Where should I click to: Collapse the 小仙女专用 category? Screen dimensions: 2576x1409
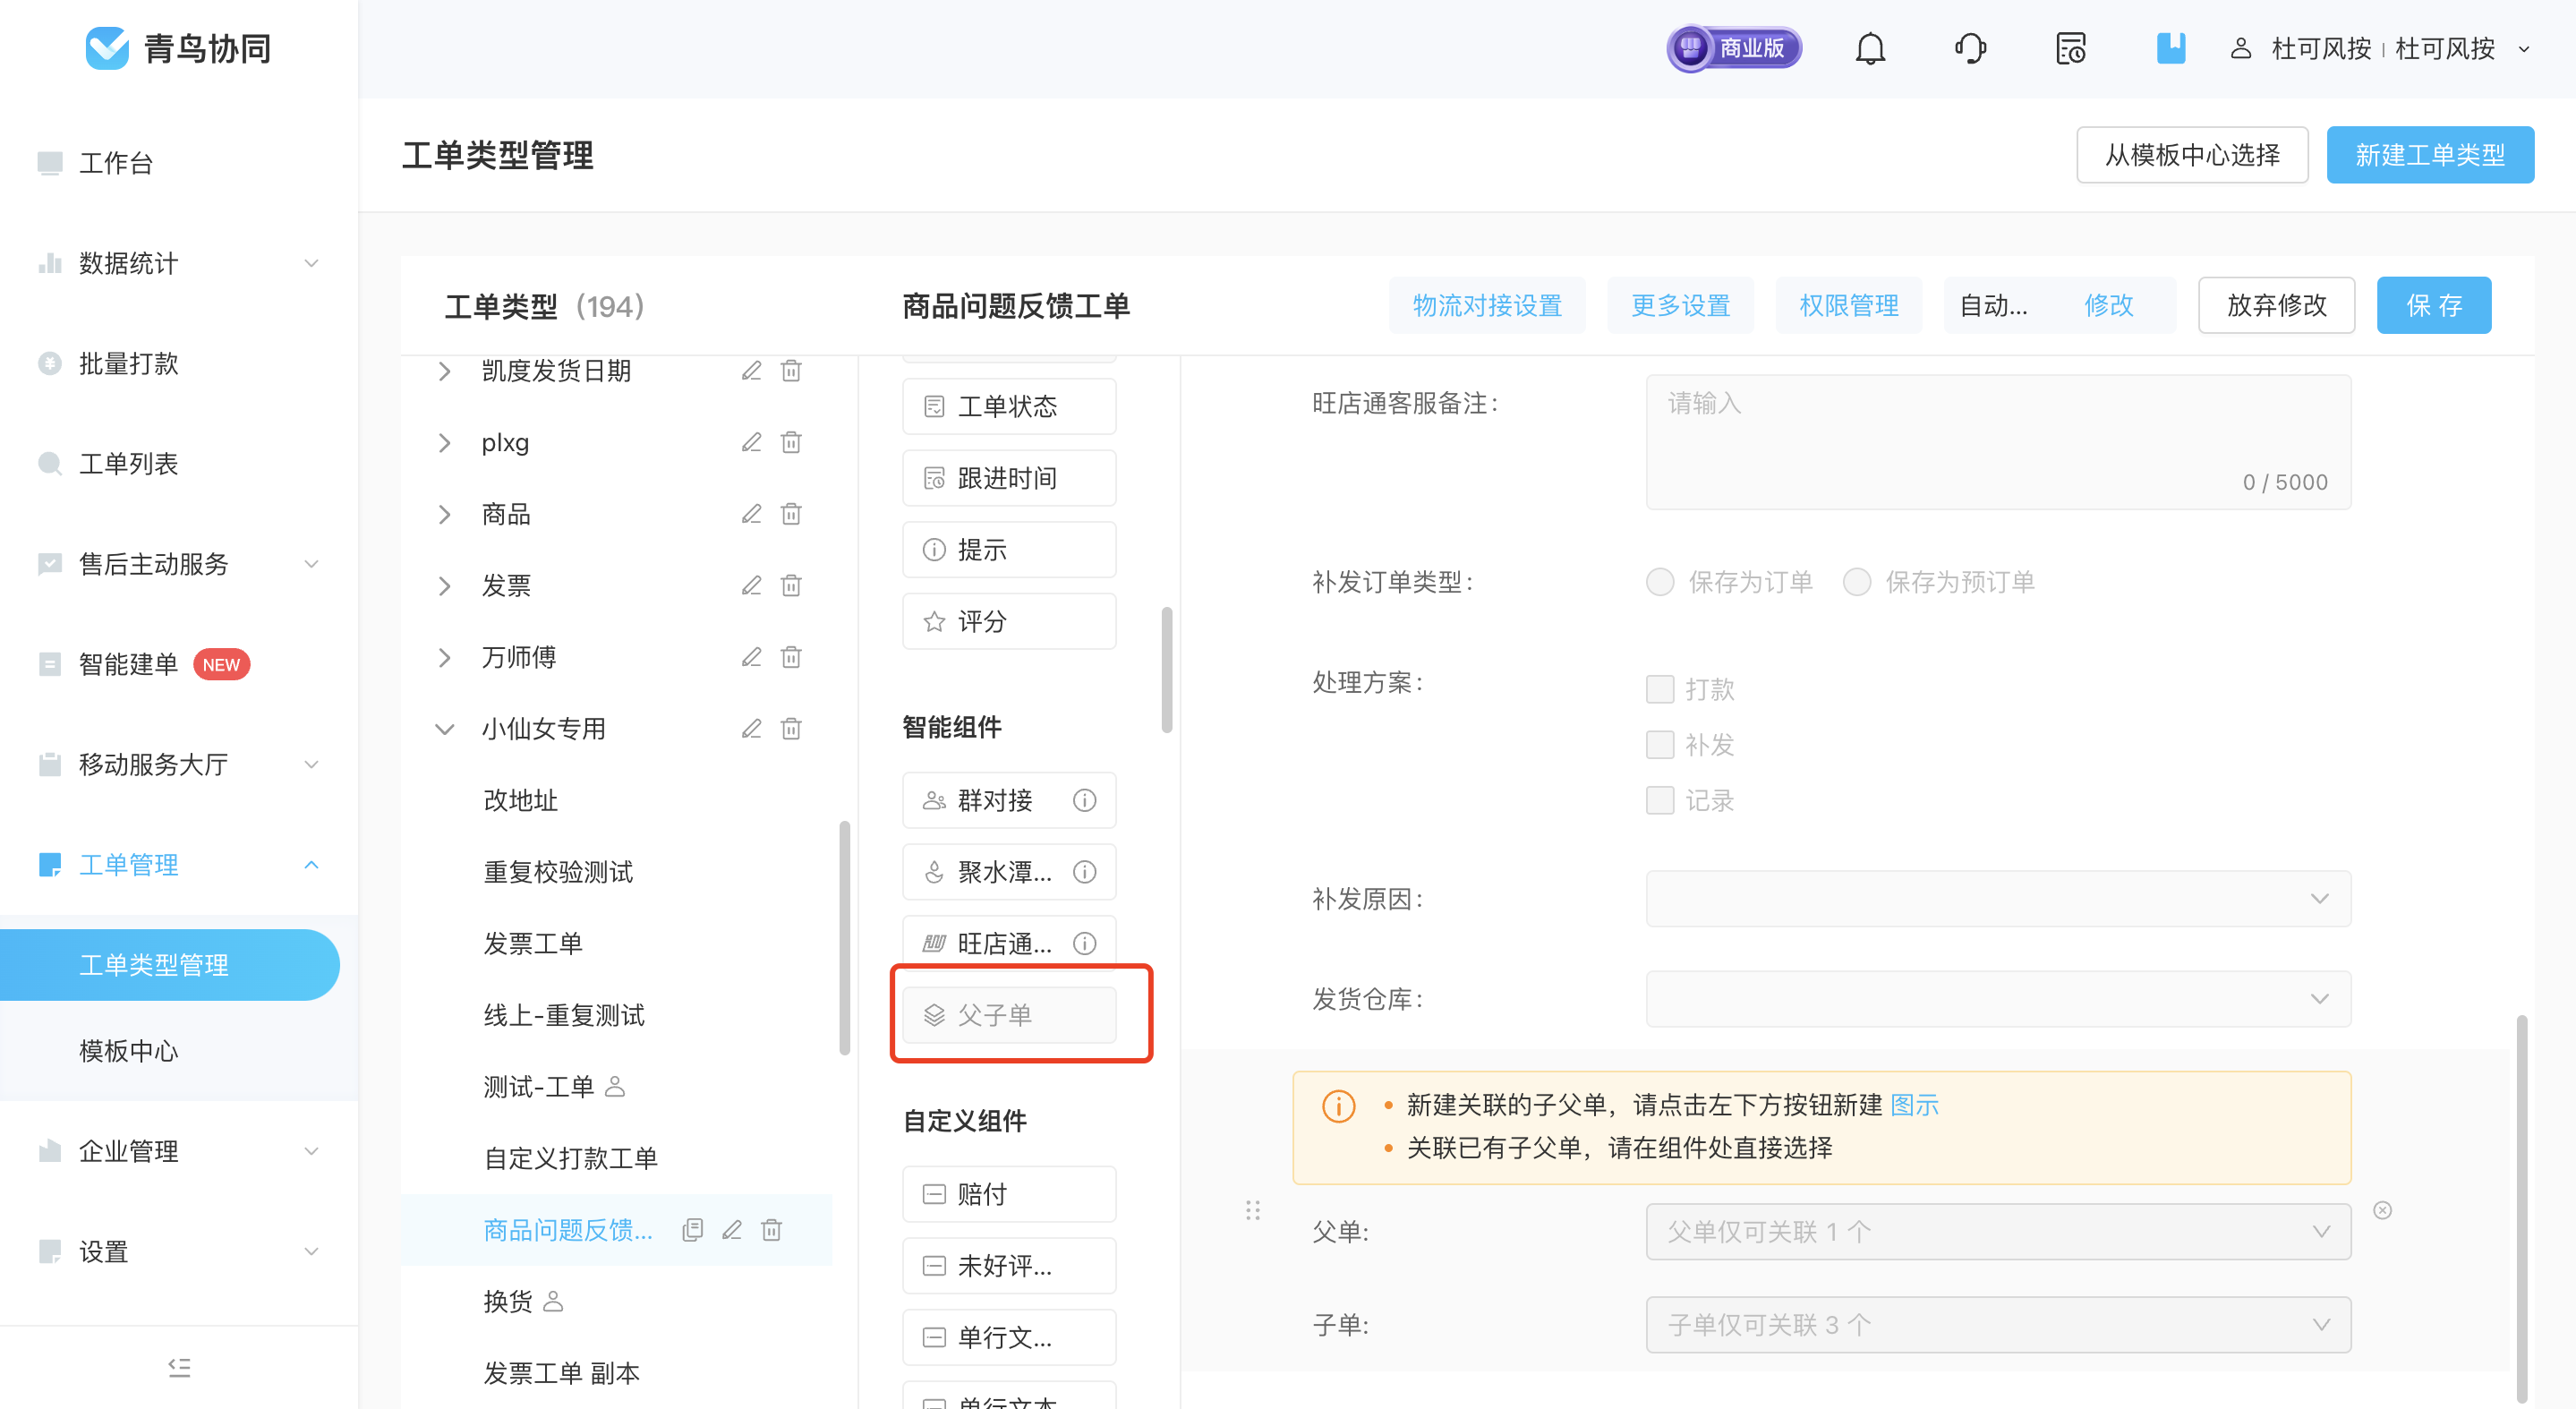tap(444, 728)
